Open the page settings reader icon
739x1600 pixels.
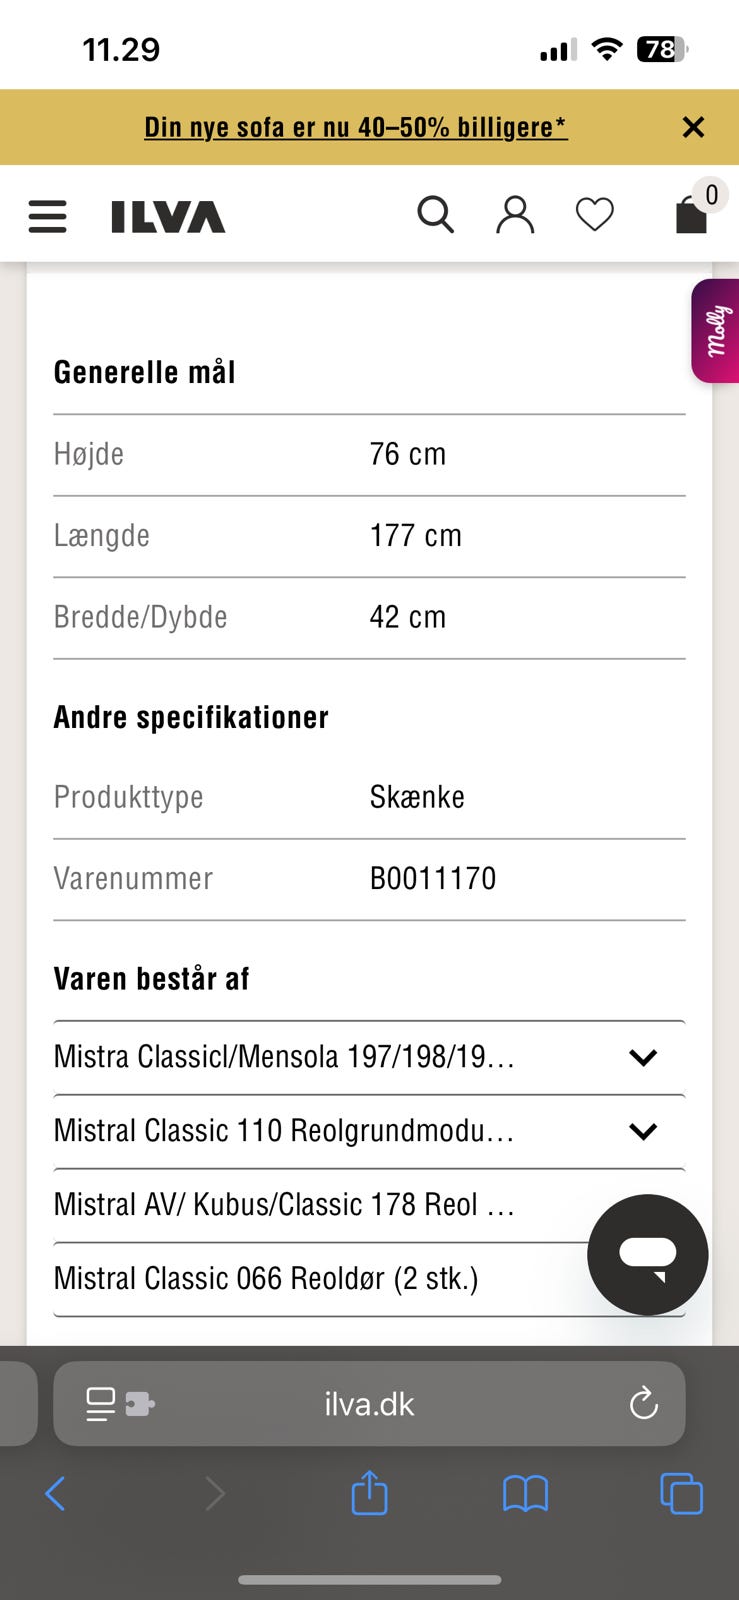pyautogui.click(x=120, y=1404)
